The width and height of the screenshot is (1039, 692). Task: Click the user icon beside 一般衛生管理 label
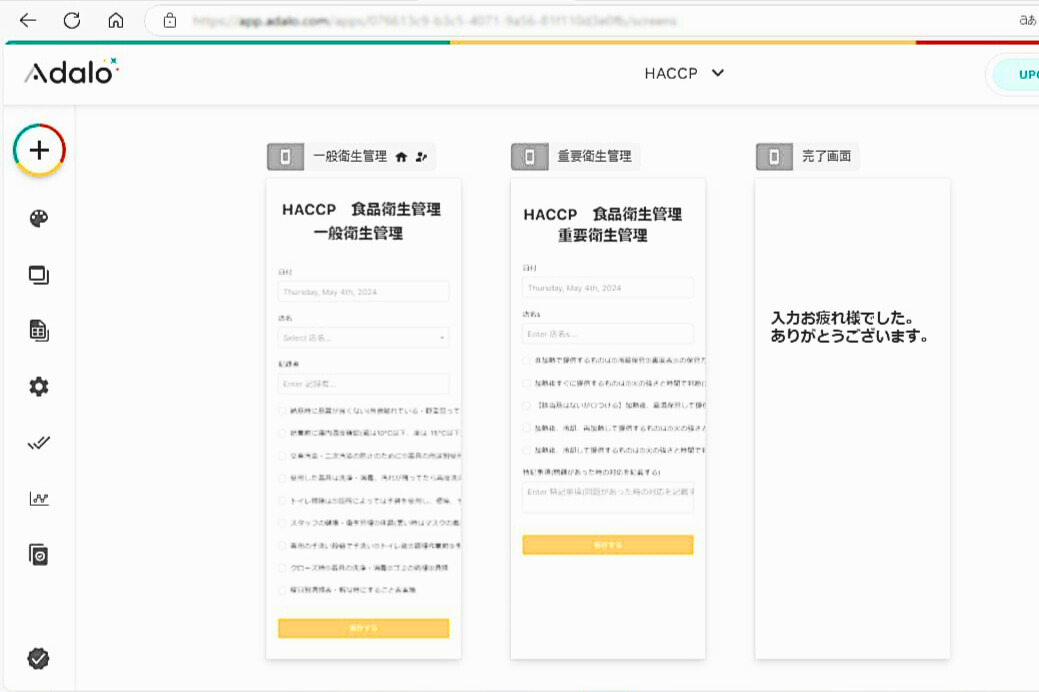click(x=421, y=157)
